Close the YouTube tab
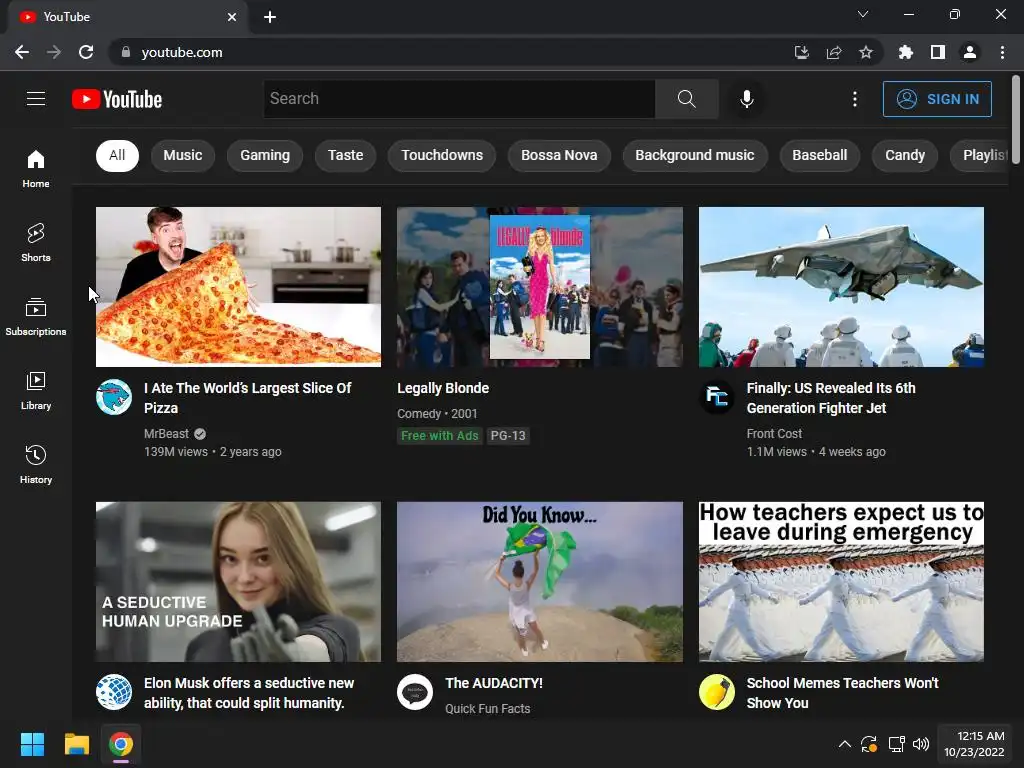This screenshot has height=768, width=1024. click(232, 17)
